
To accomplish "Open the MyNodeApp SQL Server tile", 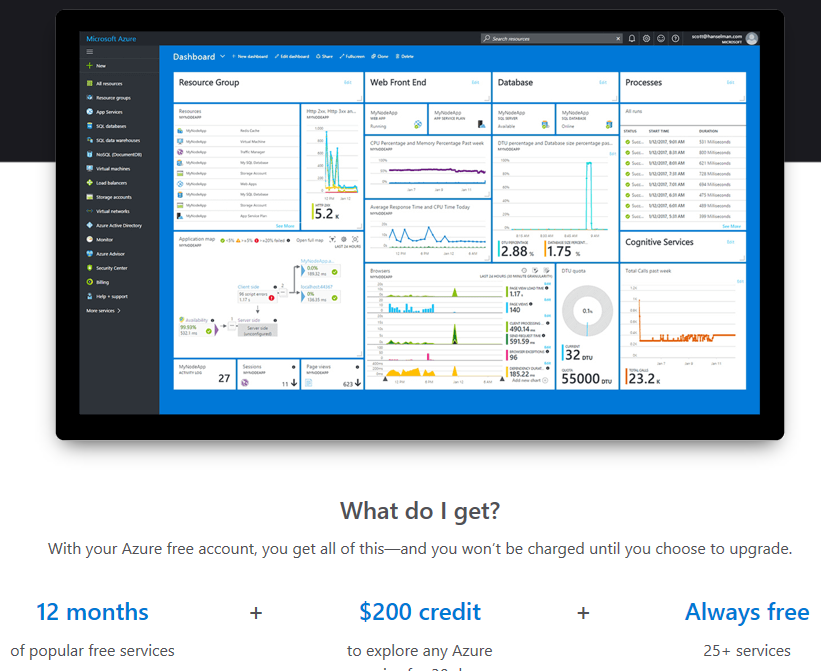I will coord(524,119).
